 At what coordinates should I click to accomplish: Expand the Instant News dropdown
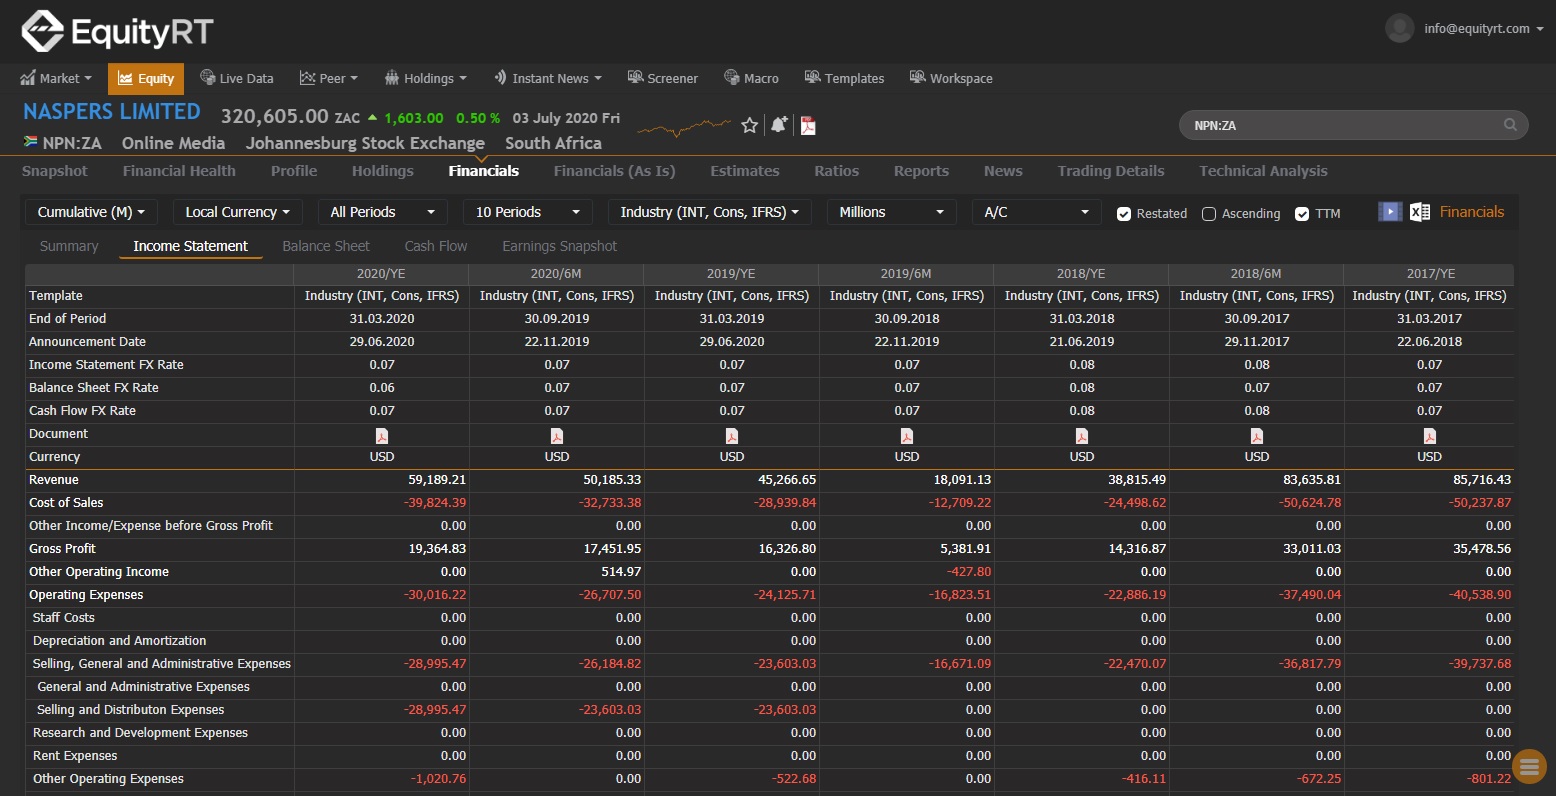click(548, 78)
